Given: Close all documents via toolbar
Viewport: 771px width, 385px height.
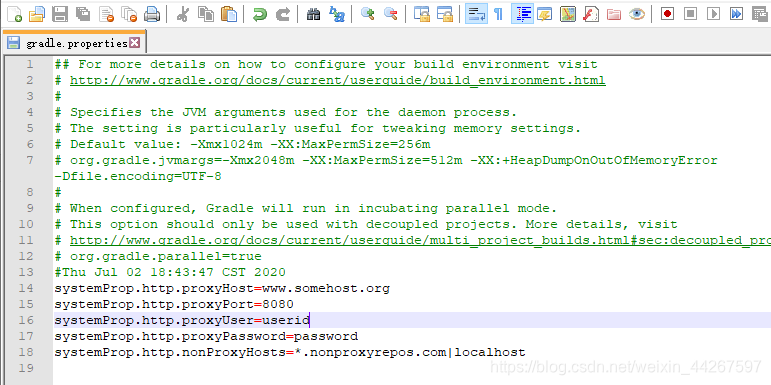Looking at the screenshot, I should [x=129, y=14].
